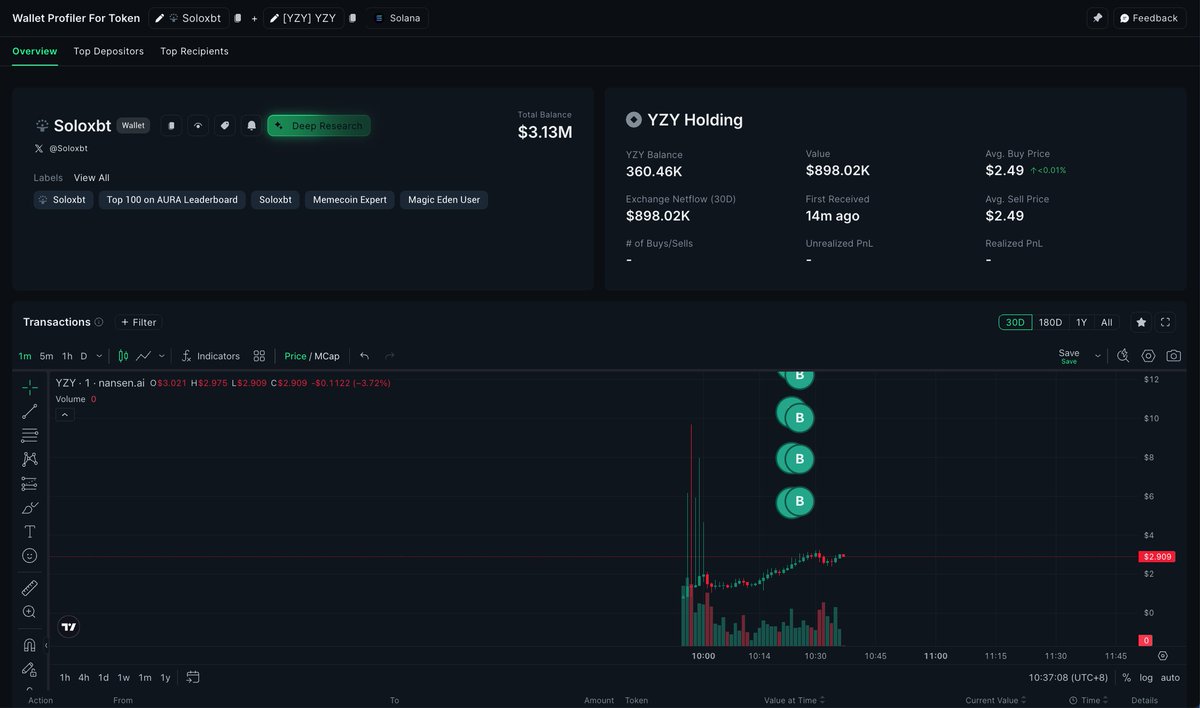Toggle auto scale on price axis
Screen dimensions: 1200x708
pyautogui.click(x=1170, y=677)
